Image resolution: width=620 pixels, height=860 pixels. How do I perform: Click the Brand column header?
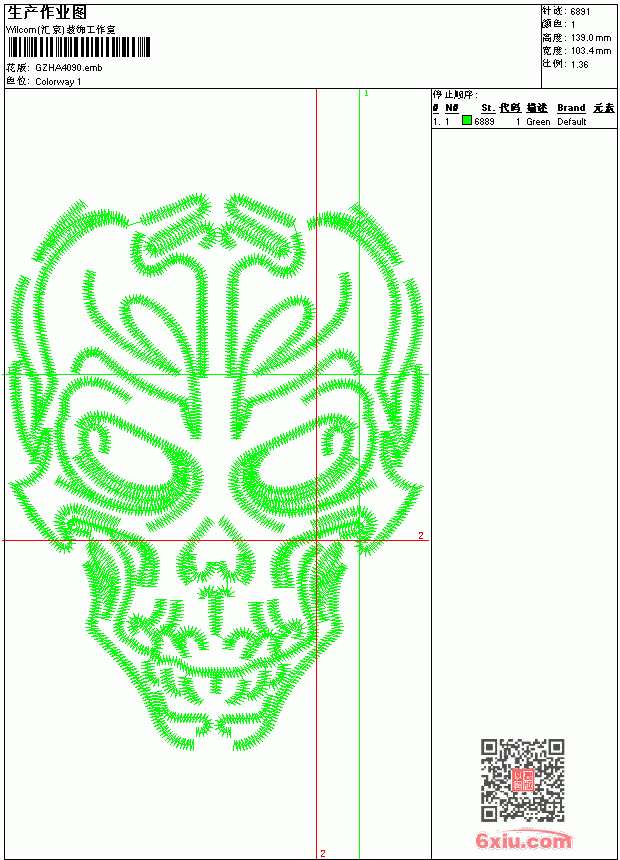571,108
